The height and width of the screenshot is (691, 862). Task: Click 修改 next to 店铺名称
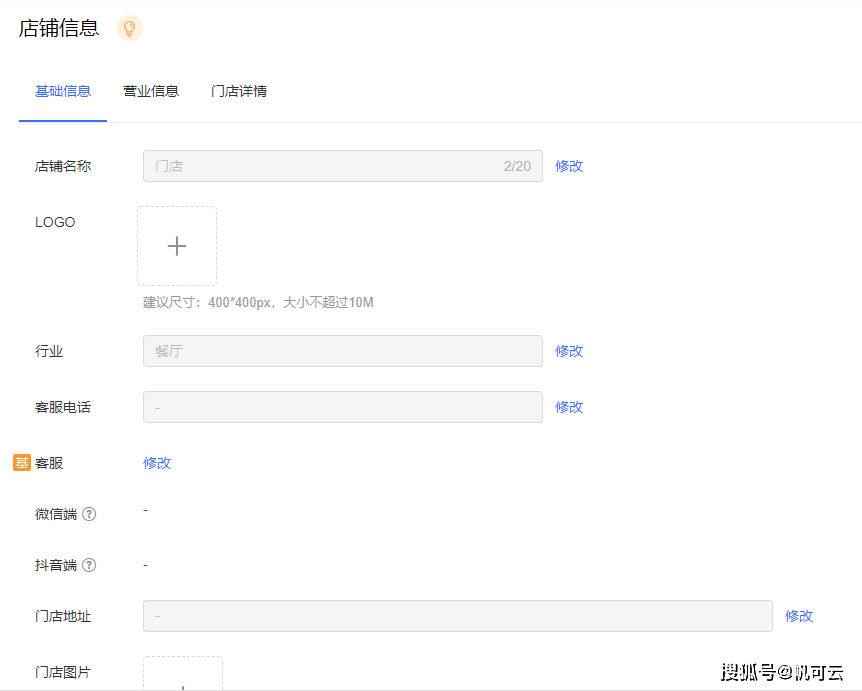point(568,166)
